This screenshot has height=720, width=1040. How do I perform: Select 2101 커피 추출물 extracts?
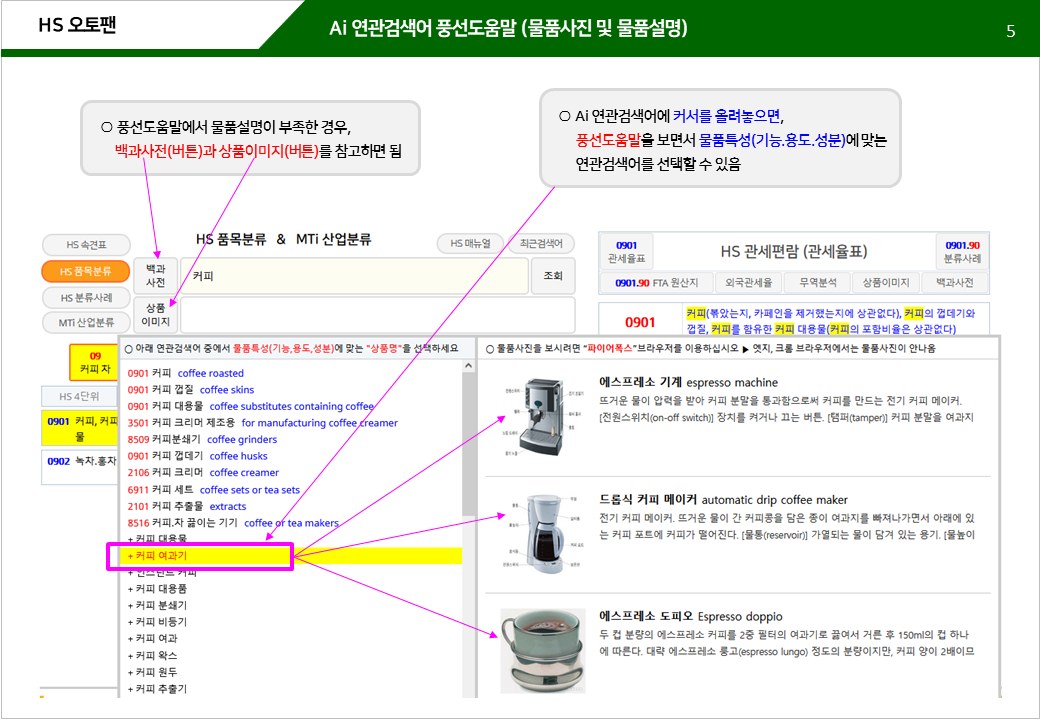187,507
